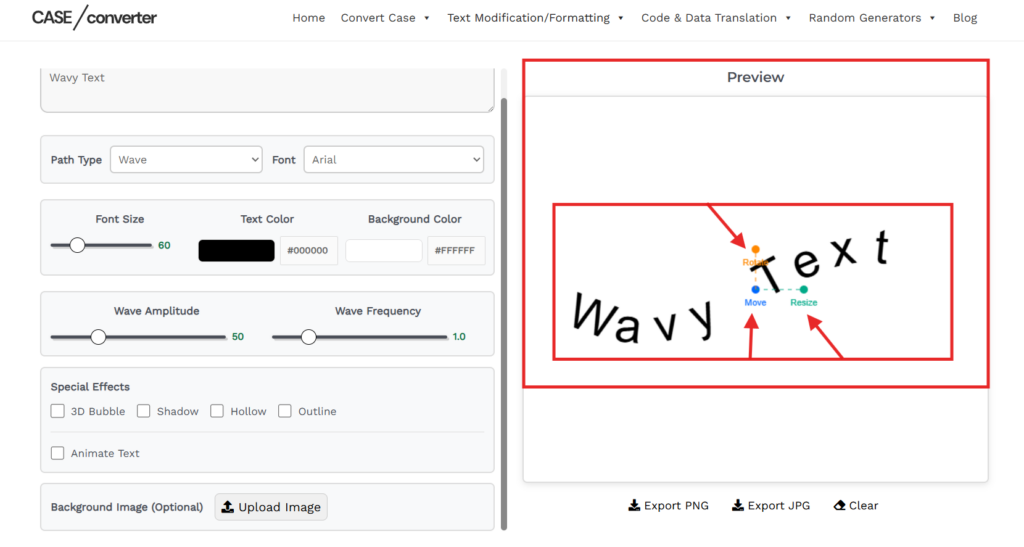The width and height of the screenshot is (1024, 547).
Task: Toggle the Shadow effect checkbox
Action: tap(144, 411)
